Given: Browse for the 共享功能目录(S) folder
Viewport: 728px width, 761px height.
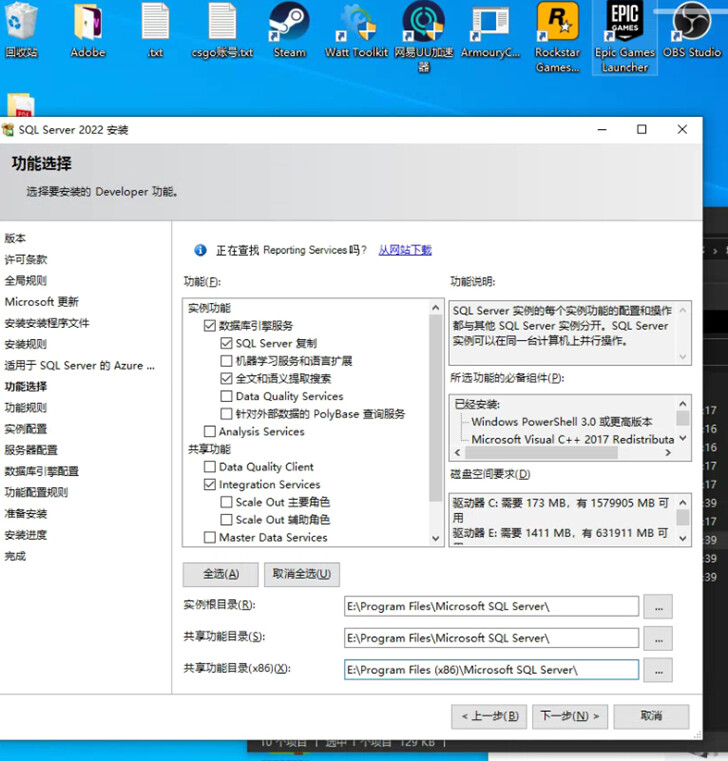Looking at the screenshot, I should point(658,638).
